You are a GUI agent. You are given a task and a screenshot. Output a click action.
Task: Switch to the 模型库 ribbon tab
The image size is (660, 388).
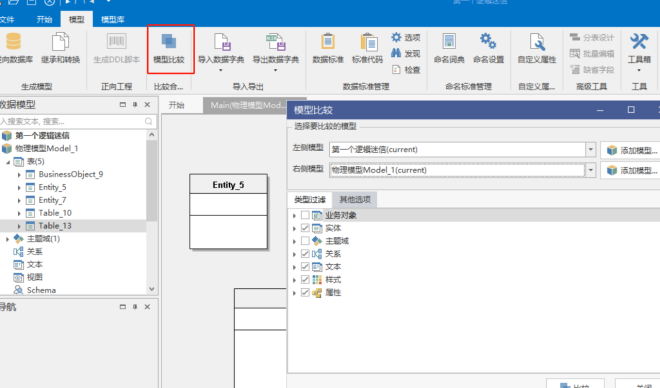(112, 19)
